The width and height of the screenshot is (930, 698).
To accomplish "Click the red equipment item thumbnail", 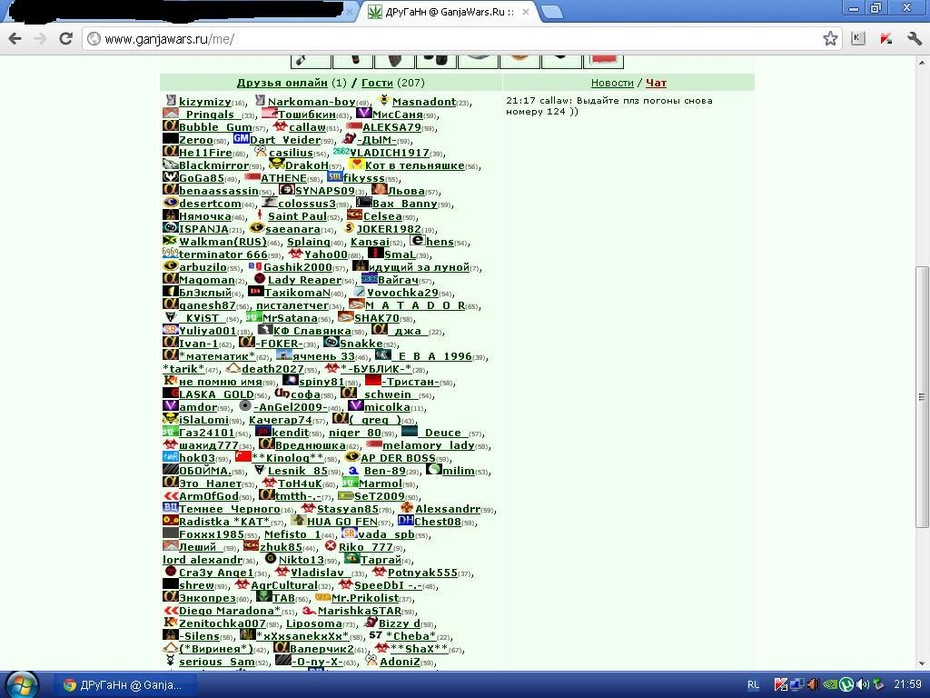I will 603,60.
